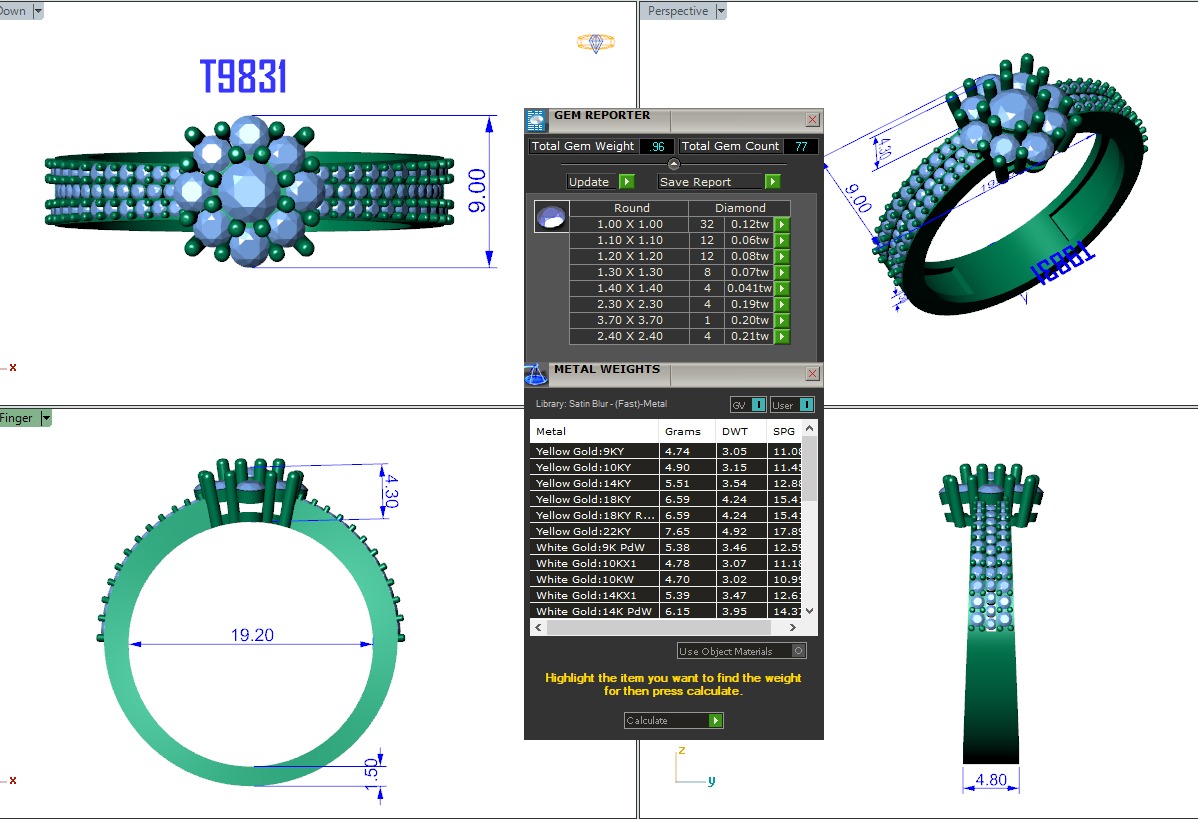This screenshot has width=1198, height=819.
Task: Click green arrow for 3.70 X 3.70 row
Action: (782, 321)
